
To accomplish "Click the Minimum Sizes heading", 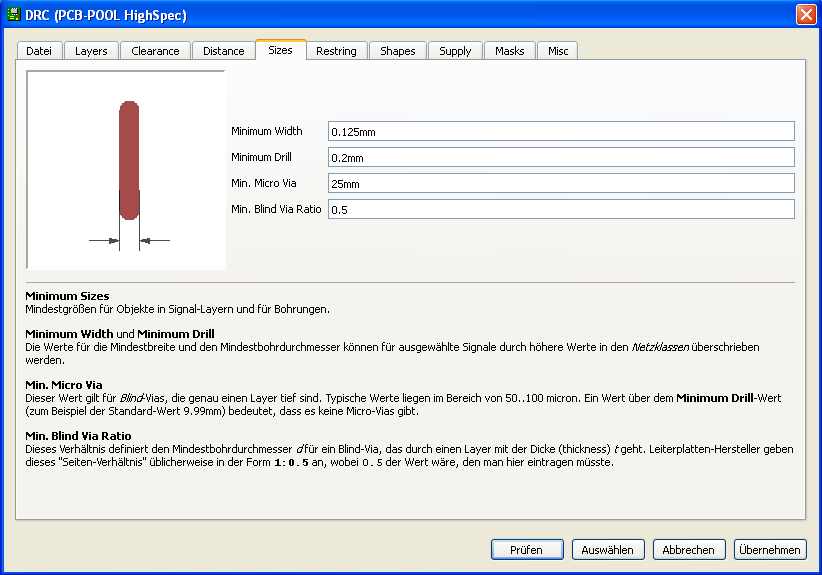I will (x=67, y=296).
